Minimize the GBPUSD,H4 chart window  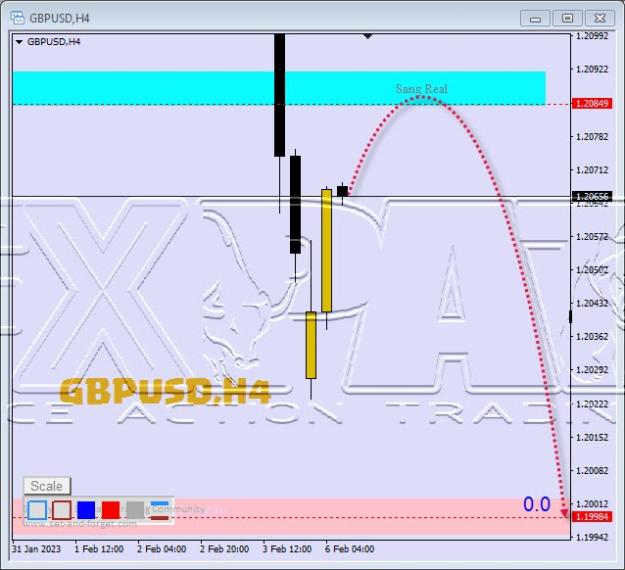535,18
